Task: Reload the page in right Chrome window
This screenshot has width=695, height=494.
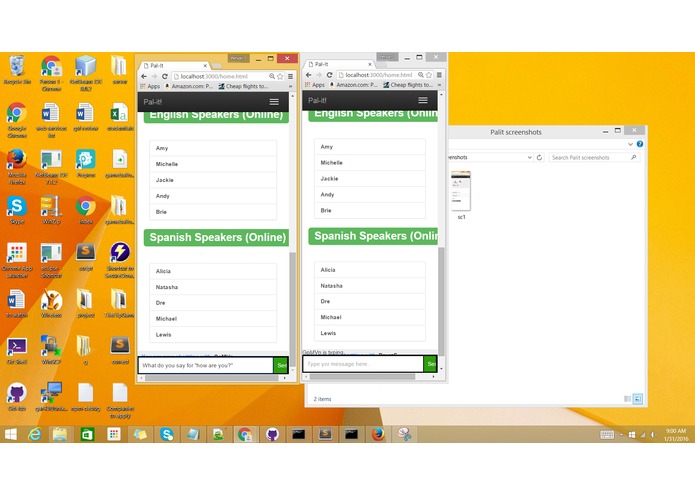Action: 329,75
